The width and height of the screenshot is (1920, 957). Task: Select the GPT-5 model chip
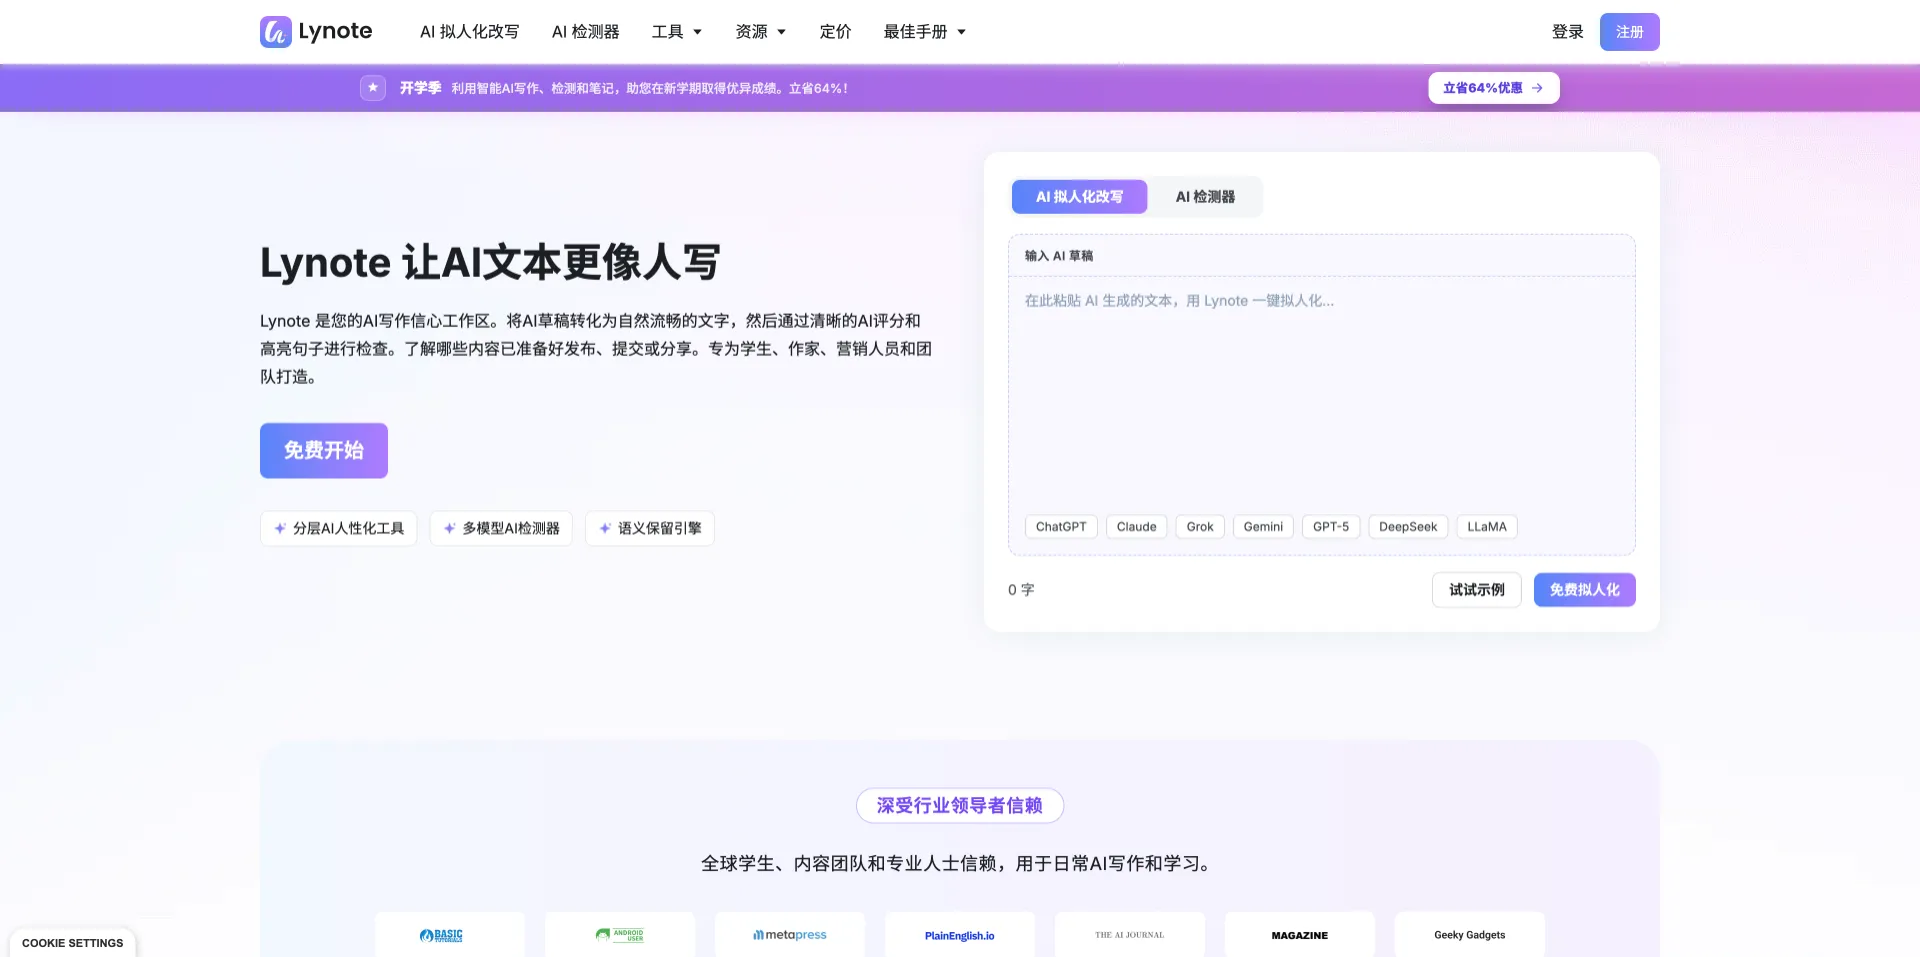click(x=1331, y=527)
